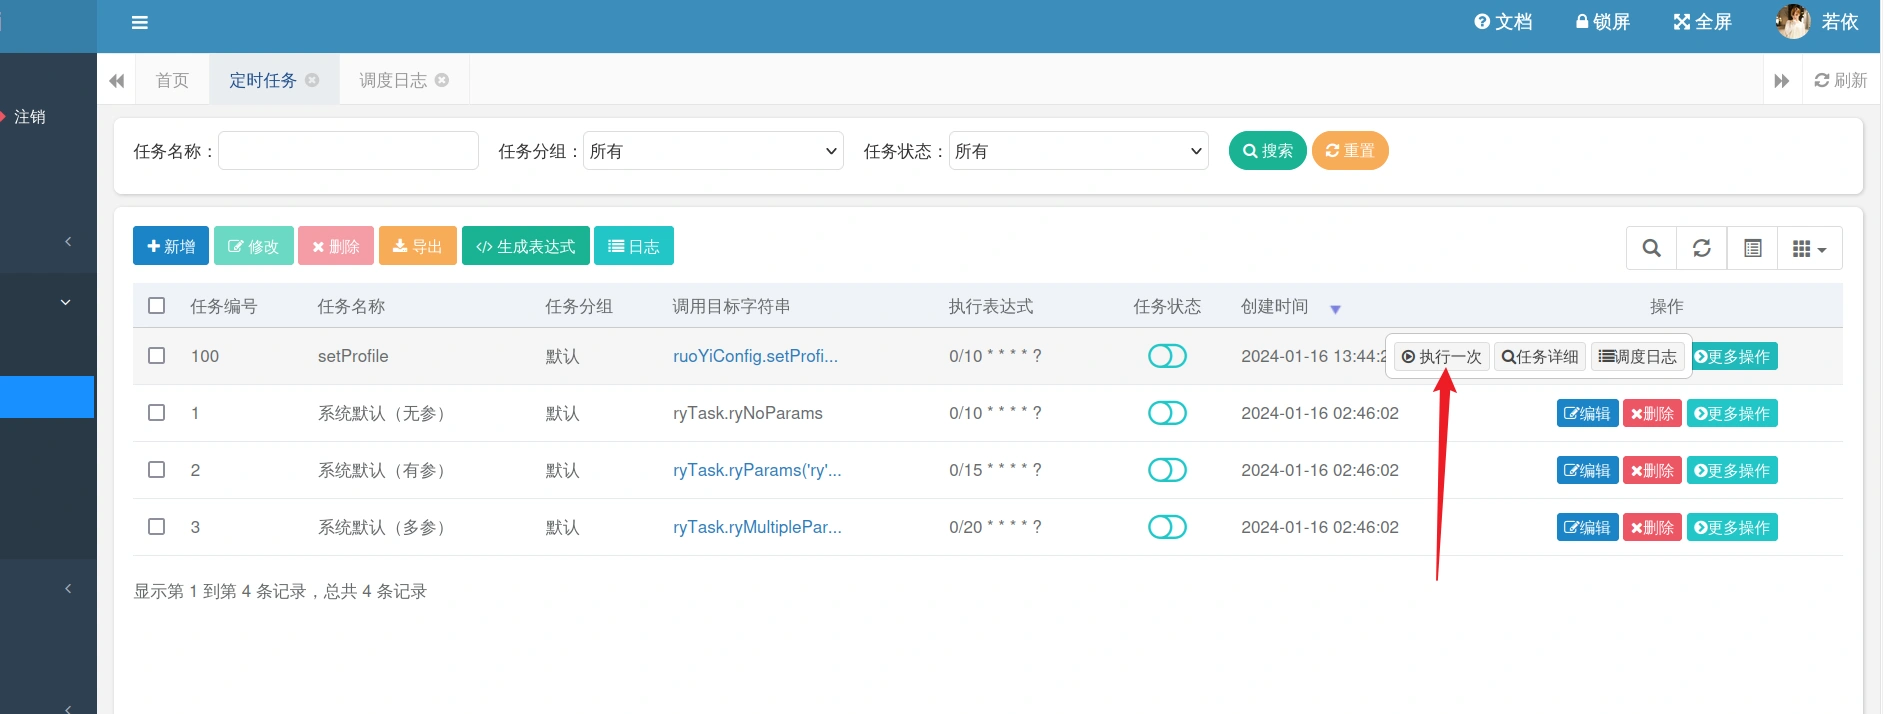
Task: Toggle card view with the list icon
Action: click(1752, 248)
